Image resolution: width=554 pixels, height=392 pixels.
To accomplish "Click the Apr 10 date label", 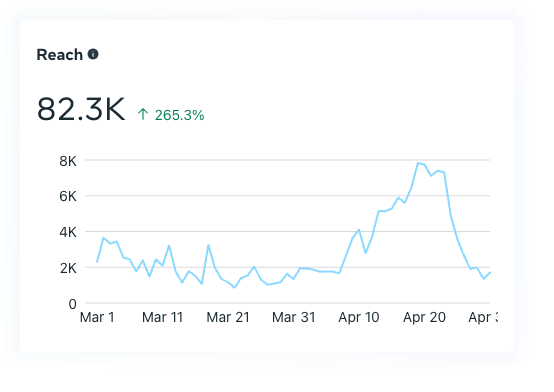I will click(x=359, y=317).
